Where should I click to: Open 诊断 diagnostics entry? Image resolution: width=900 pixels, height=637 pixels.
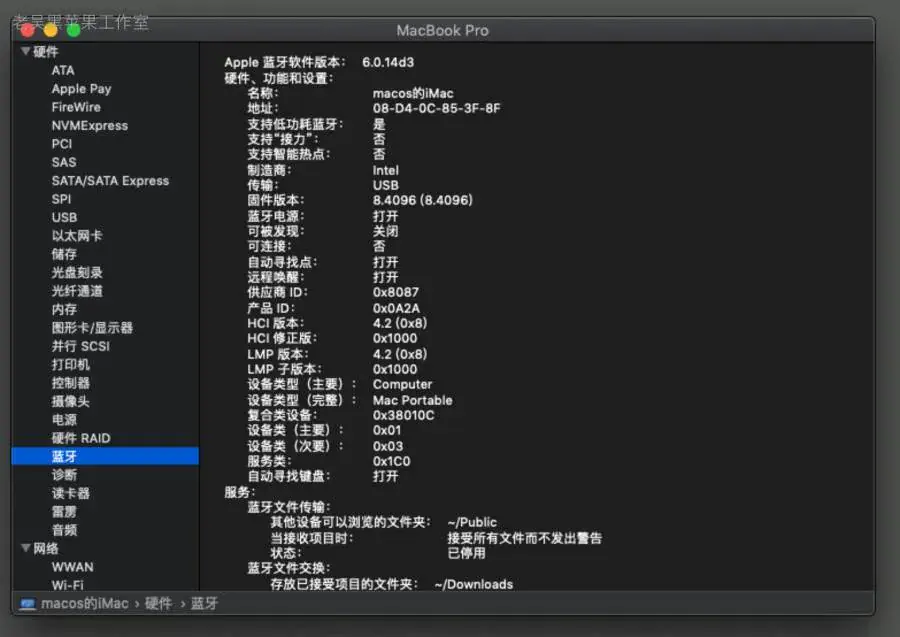(64, 474)
